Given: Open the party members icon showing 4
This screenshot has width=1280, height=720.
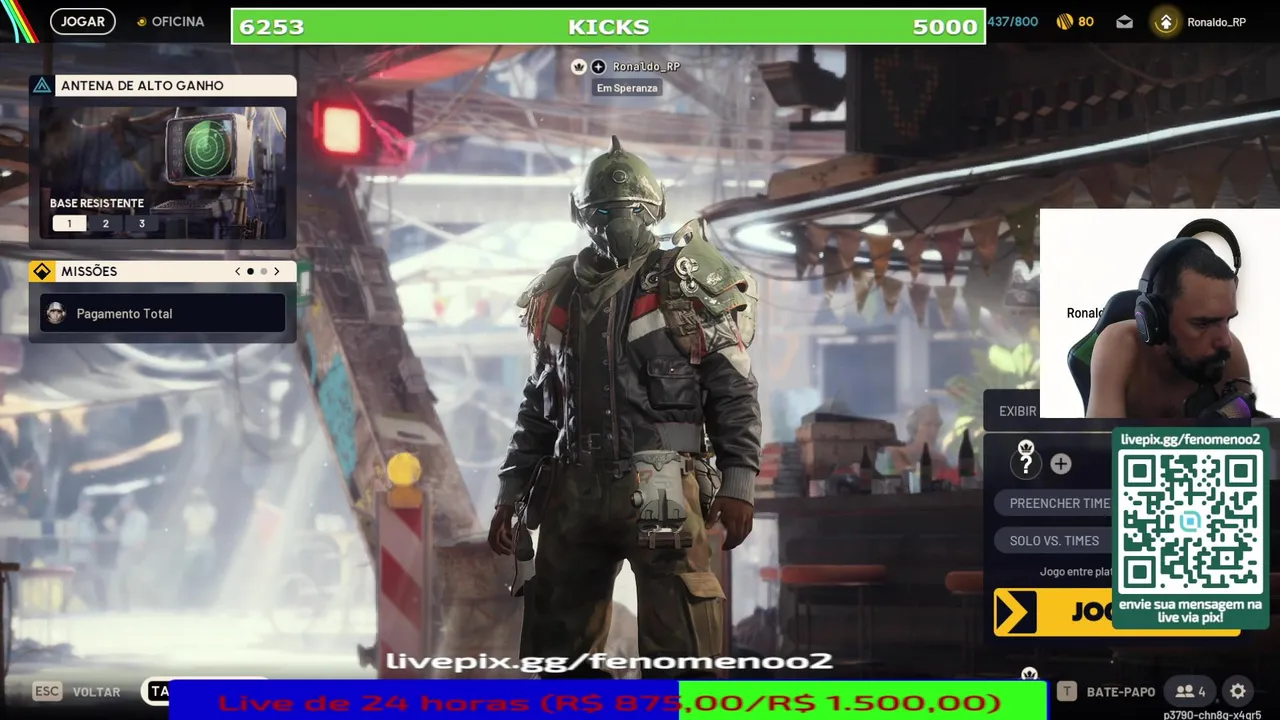Looking at the screenshot, I should tap(1190, 691).
